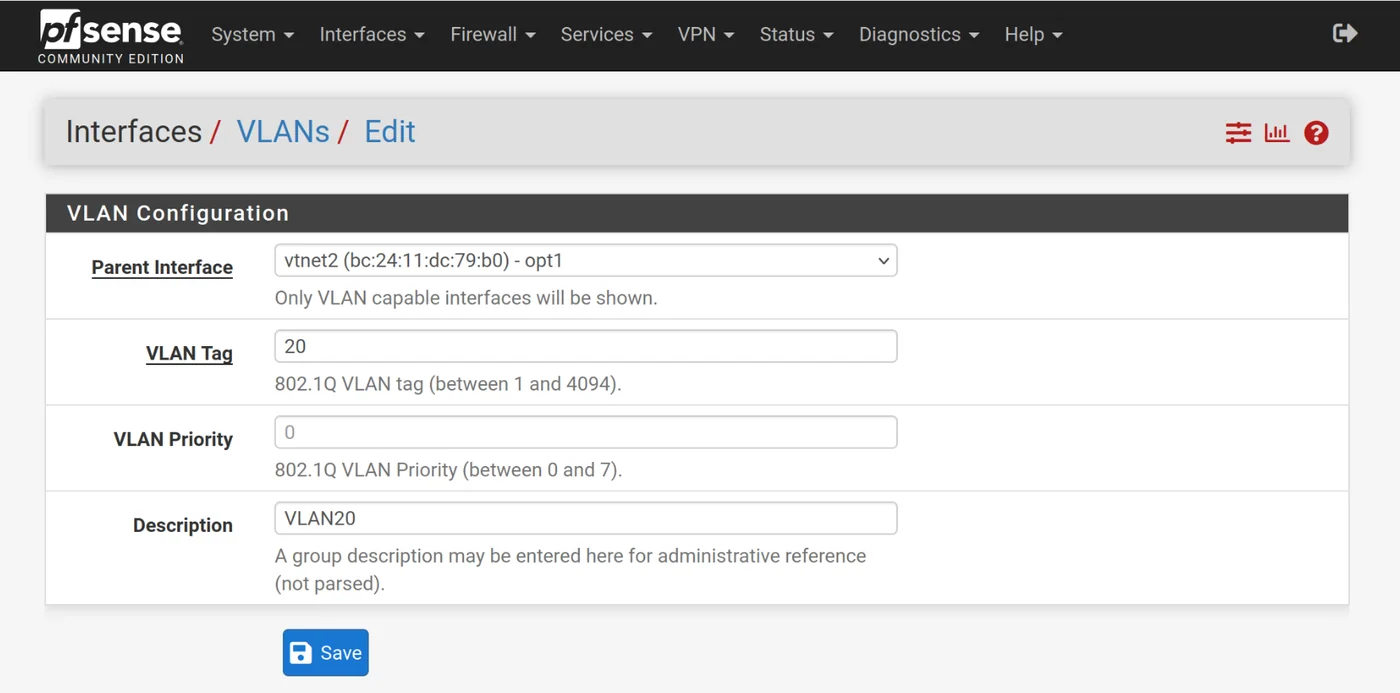1400x693 pixels.
Task: Click the status monitoring graph icon
Action: (1277, 132)
